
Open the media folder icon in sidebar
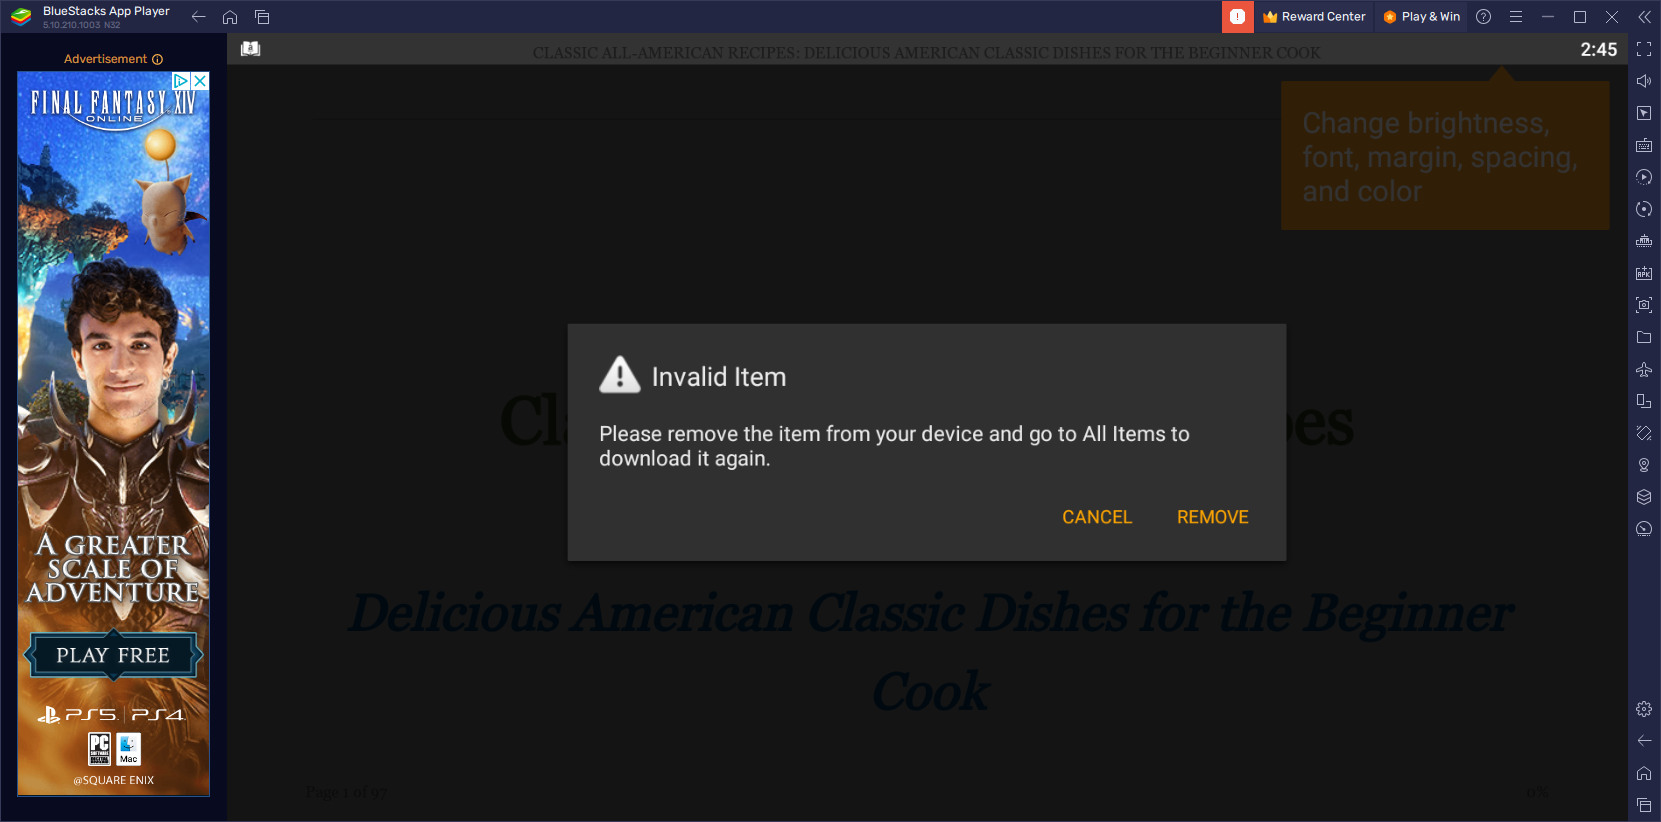(x=1644, y=337)
